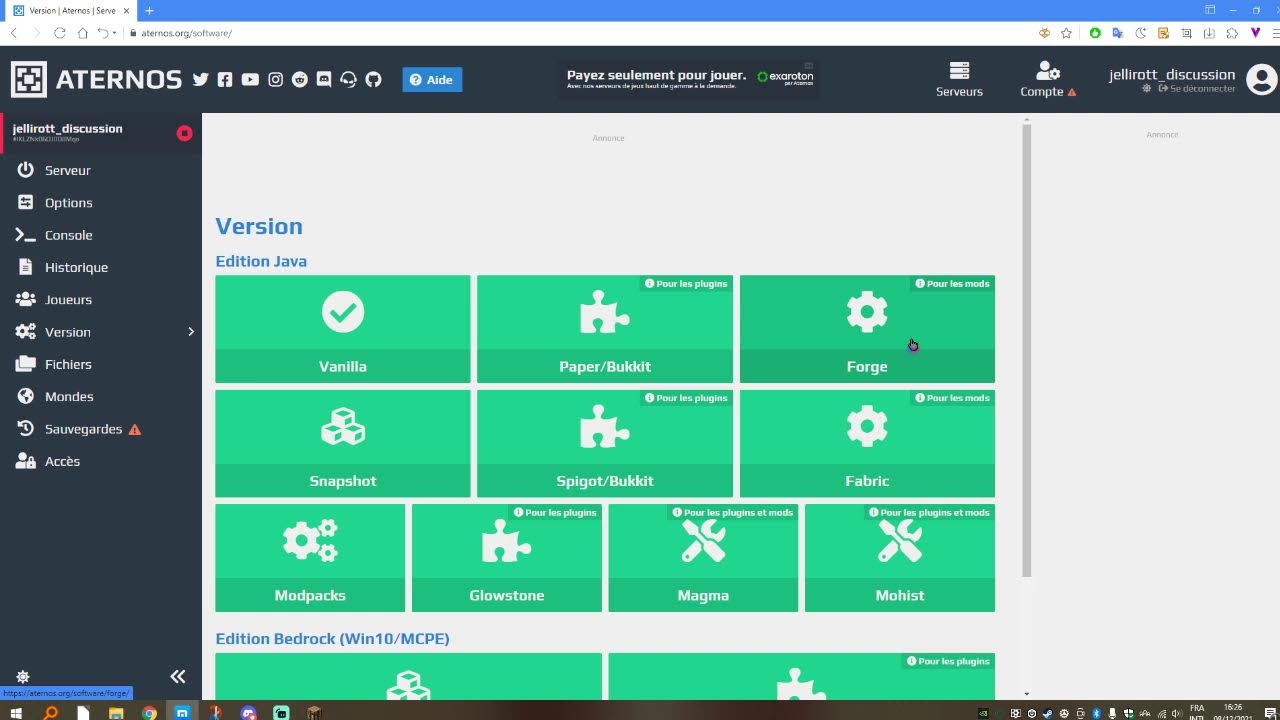This screenshot has width=1280, height=720.
Task: Click the Aternos logo
Action: (x=96, y=80)
